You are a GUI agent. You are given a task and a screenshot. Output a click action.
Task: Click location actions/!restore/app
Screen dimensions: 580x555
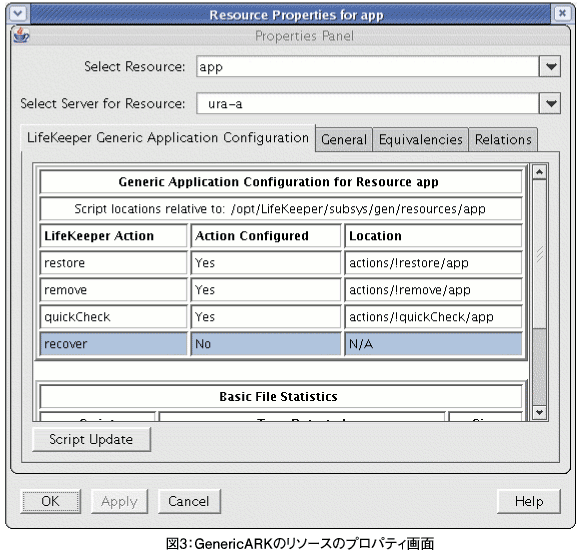pyautogui.click(x=433, y=263)
